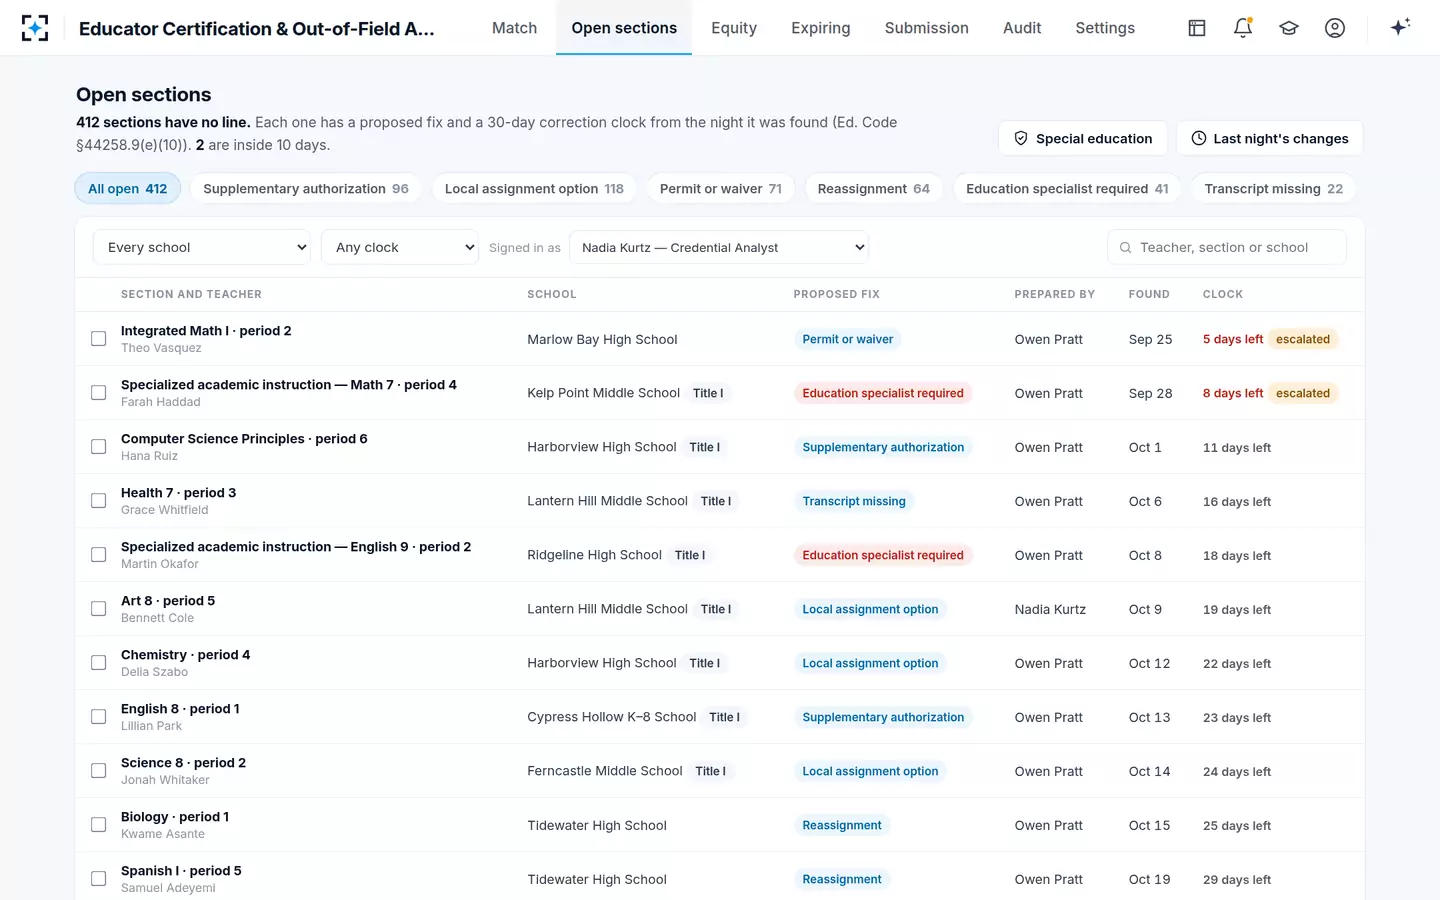Click the Permit or waiver tag for Theo Vasquez
This screenshot has width=1440, height=900.
848,339
